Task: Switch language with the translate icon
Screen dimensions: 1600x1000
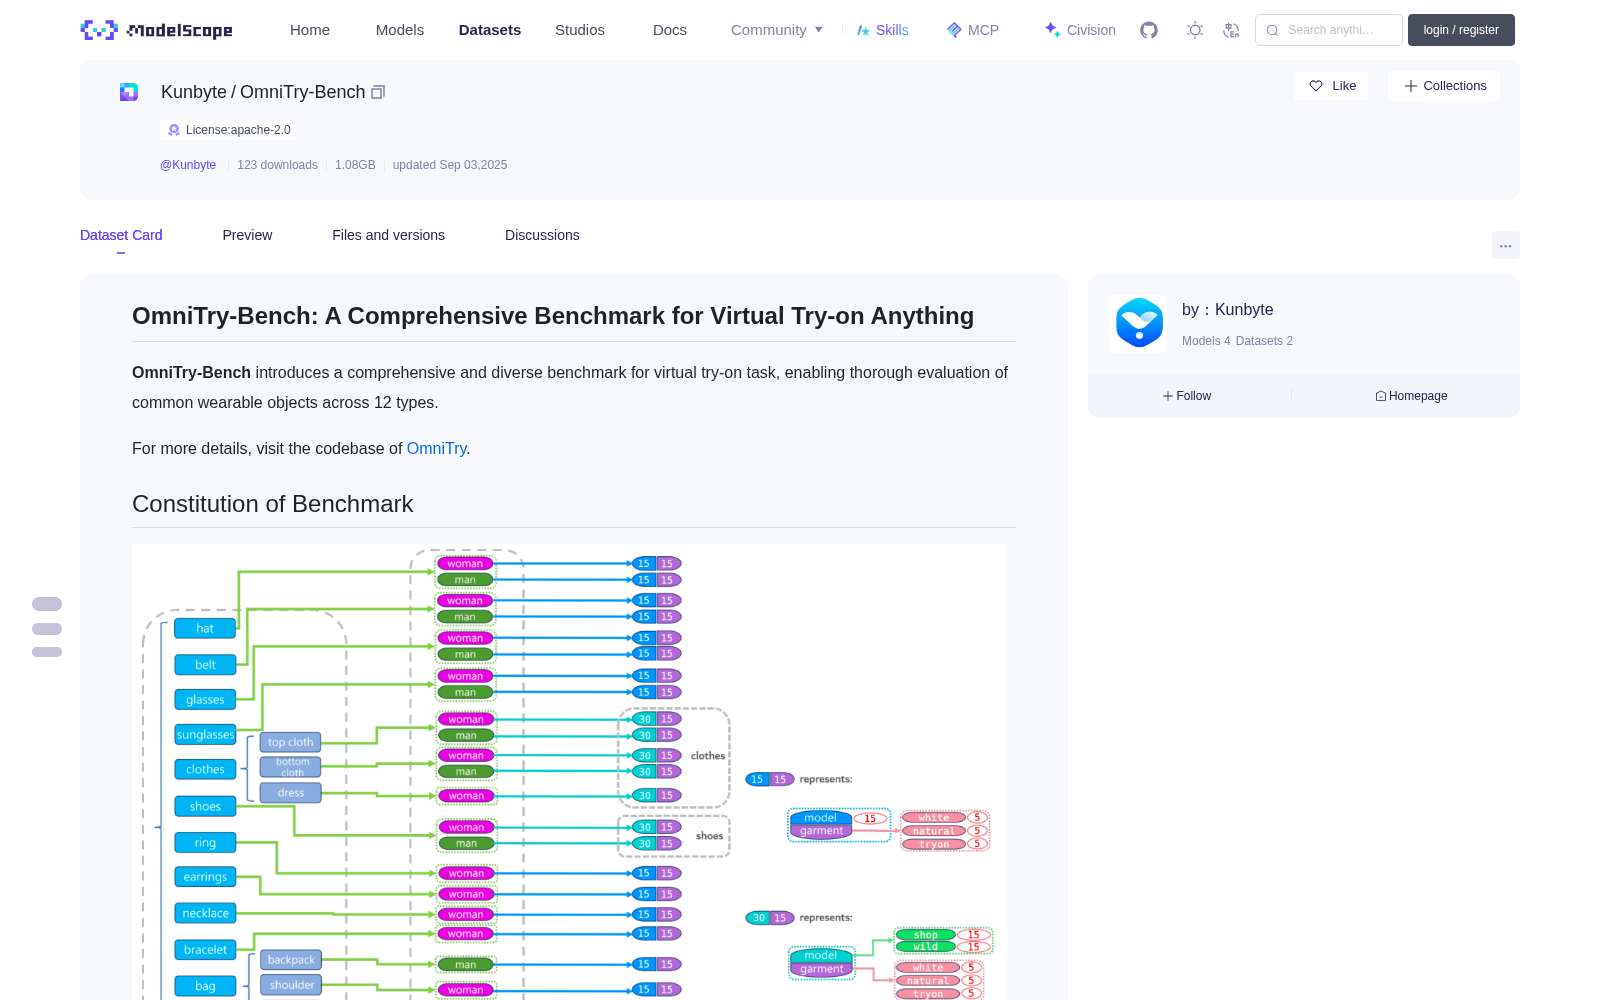Action: [1231, 30]
